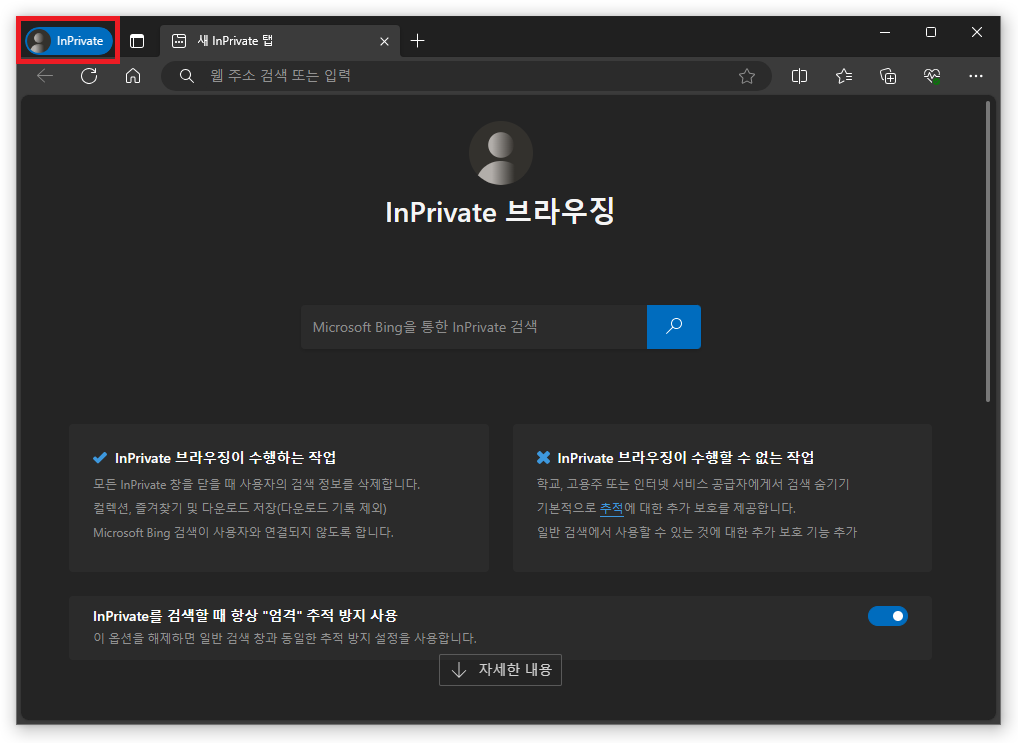This screenshot has height=743, width=1018.
Task: Toggle the "엄격" 추적 방지 switch
Action: pos(888,616)
